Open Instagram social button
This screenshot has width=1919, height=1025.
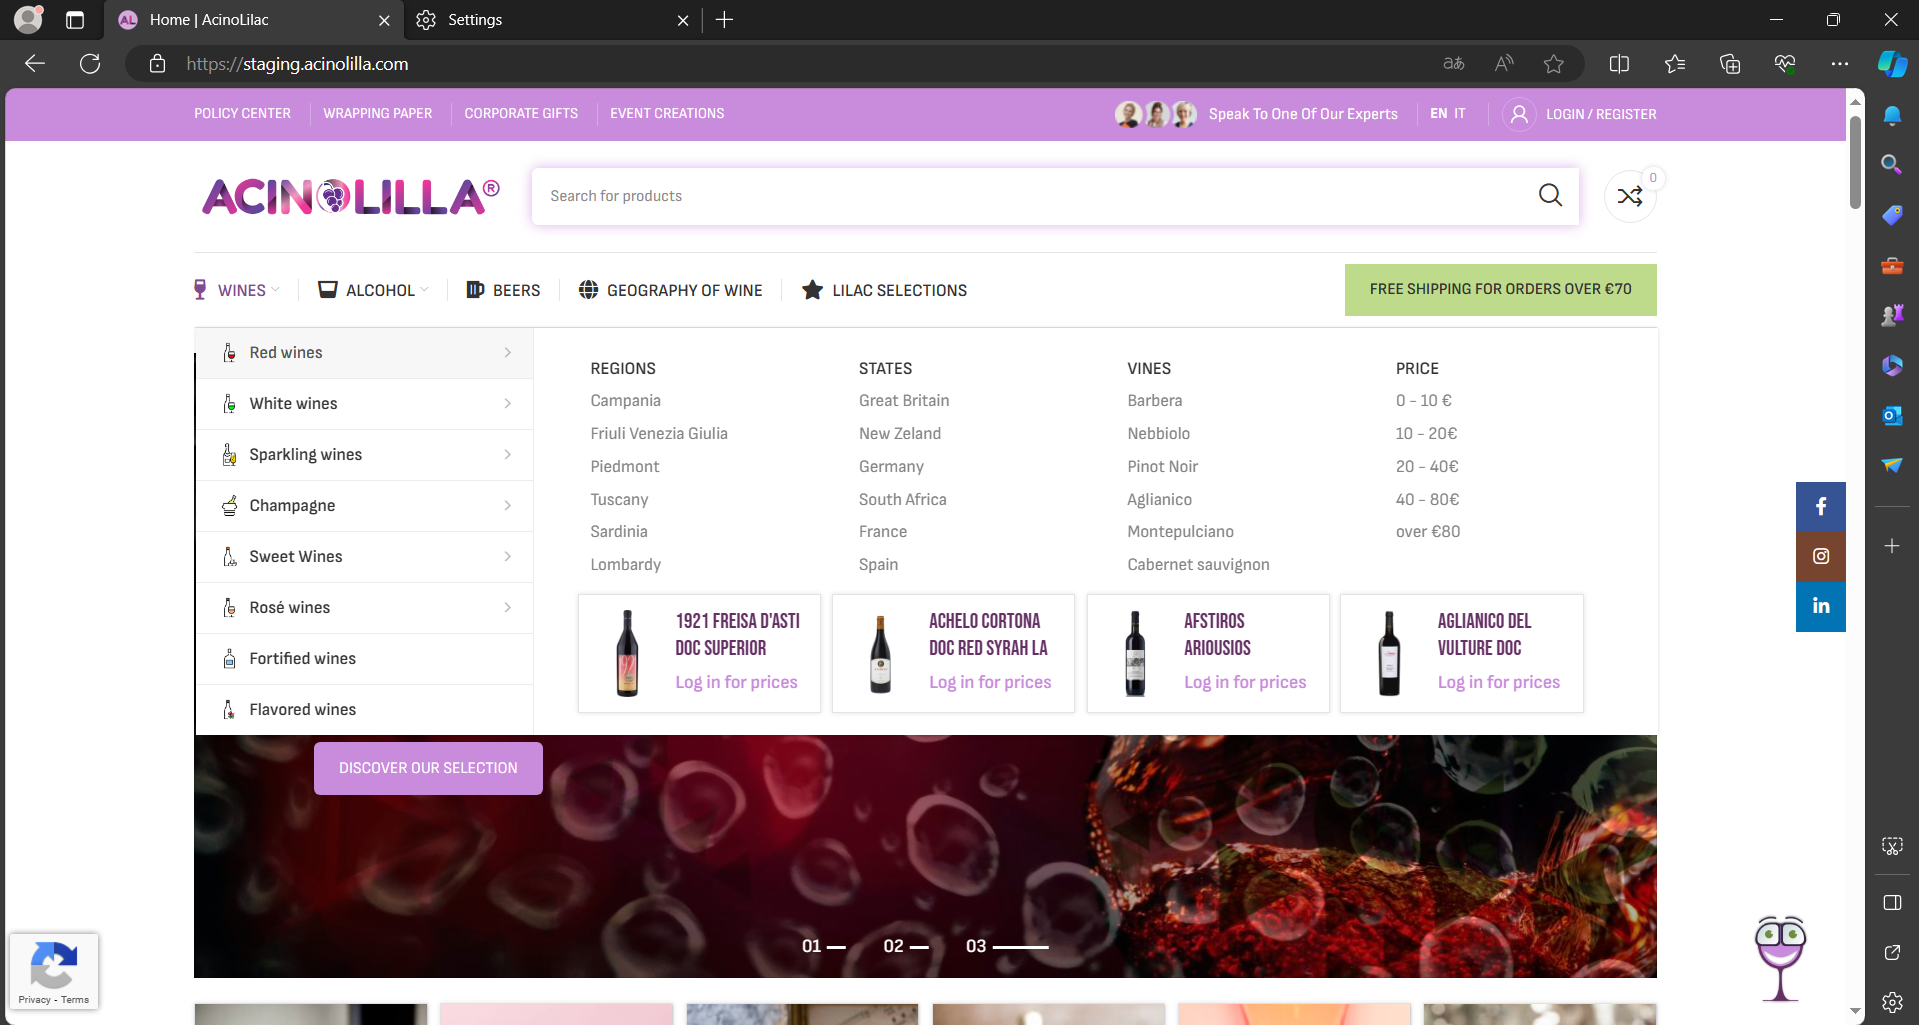pos(1821,557)
